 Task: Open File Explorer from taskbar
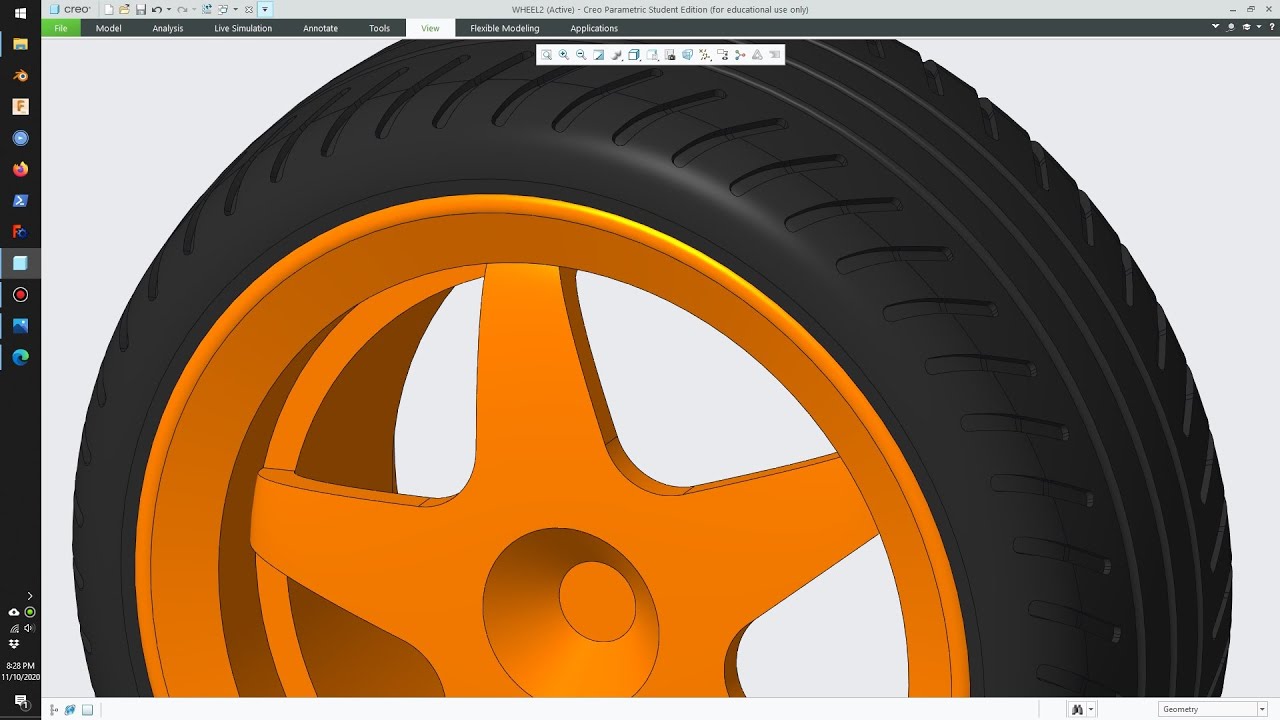20,44
